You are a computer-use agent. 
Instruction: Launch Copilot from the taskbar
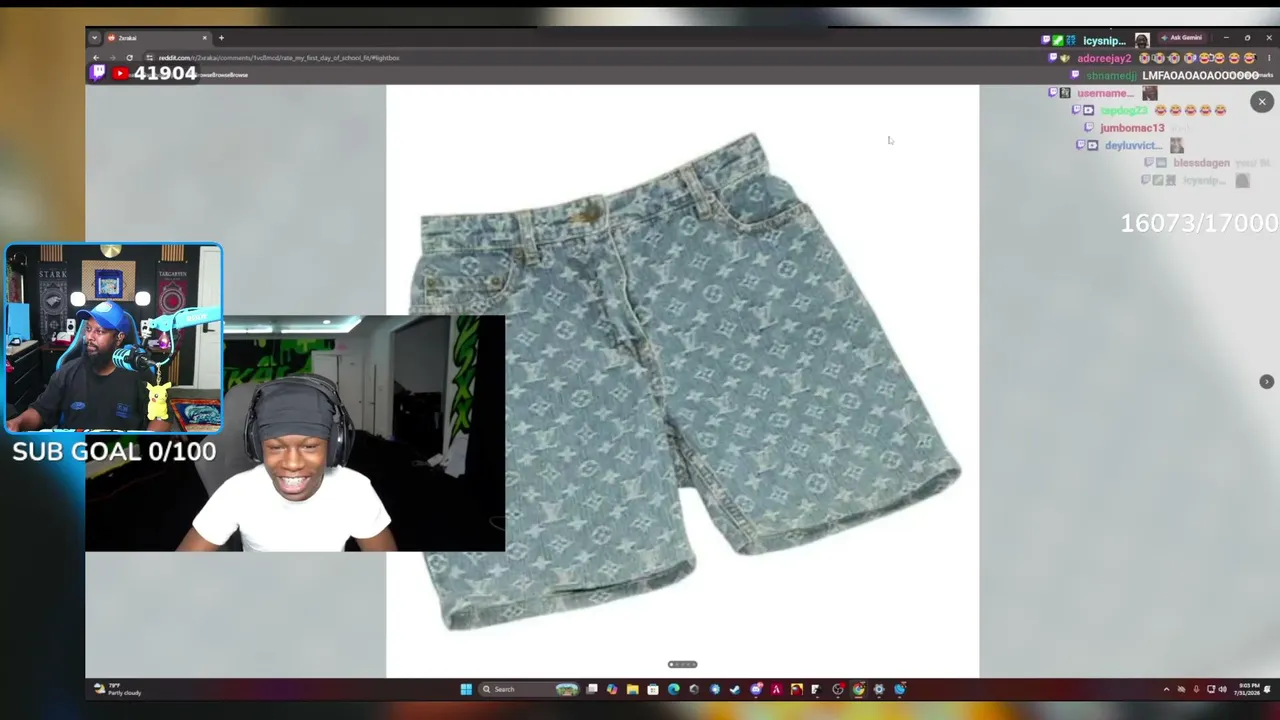coord(612,689)
